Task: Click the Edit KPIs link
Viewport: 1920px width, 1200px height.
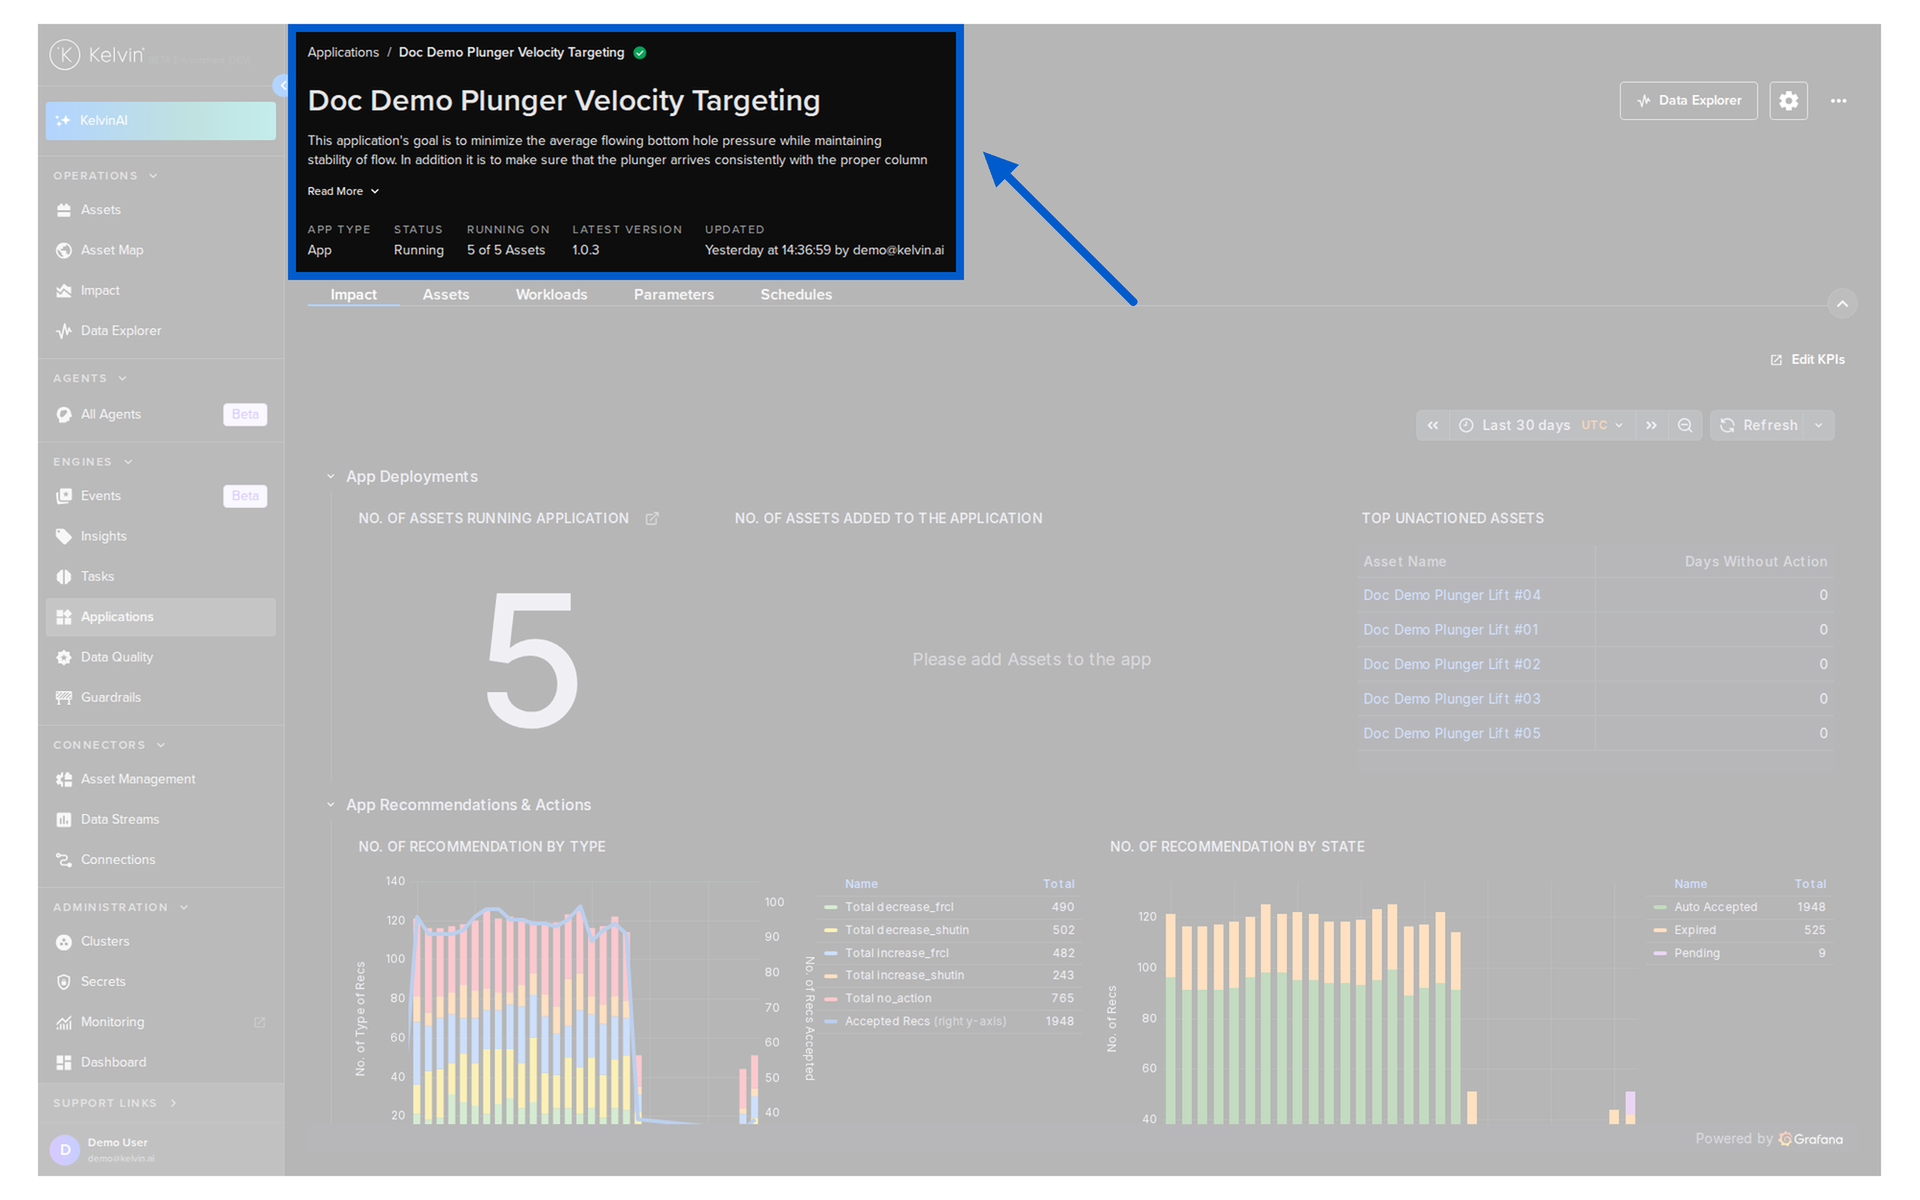Action: coord(1808,360)
